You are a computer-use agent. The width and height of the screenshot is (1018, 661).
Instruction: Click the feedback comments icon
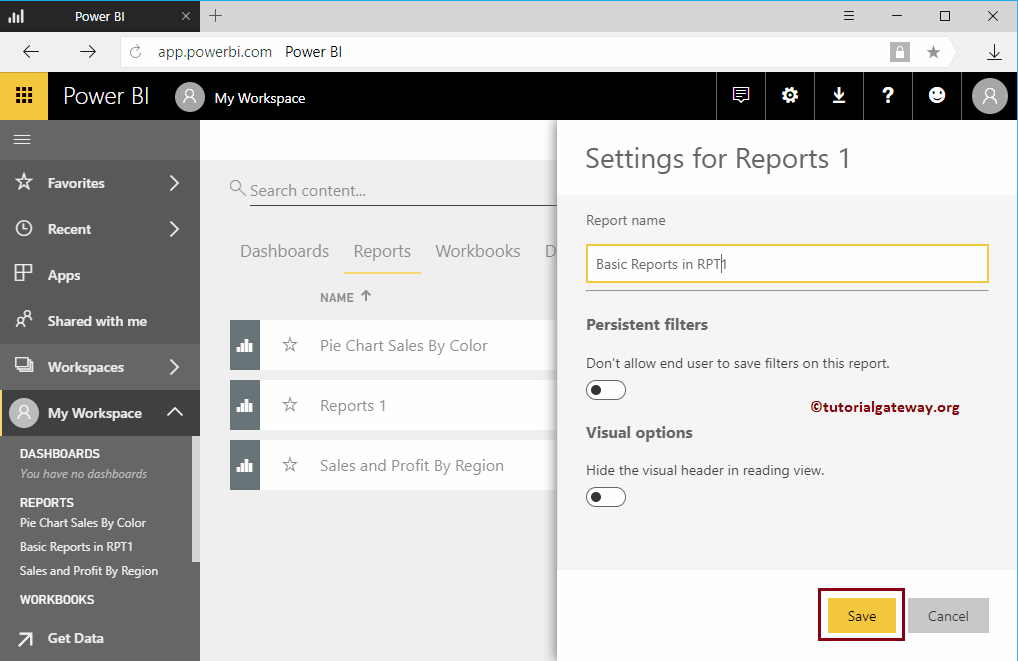pos(740,95)
